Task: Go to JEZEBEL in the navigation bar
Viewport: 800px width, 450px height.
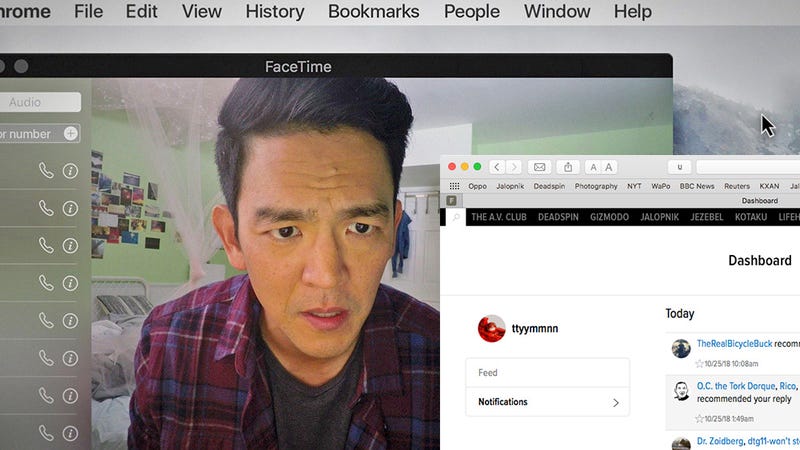Action: 707,217
